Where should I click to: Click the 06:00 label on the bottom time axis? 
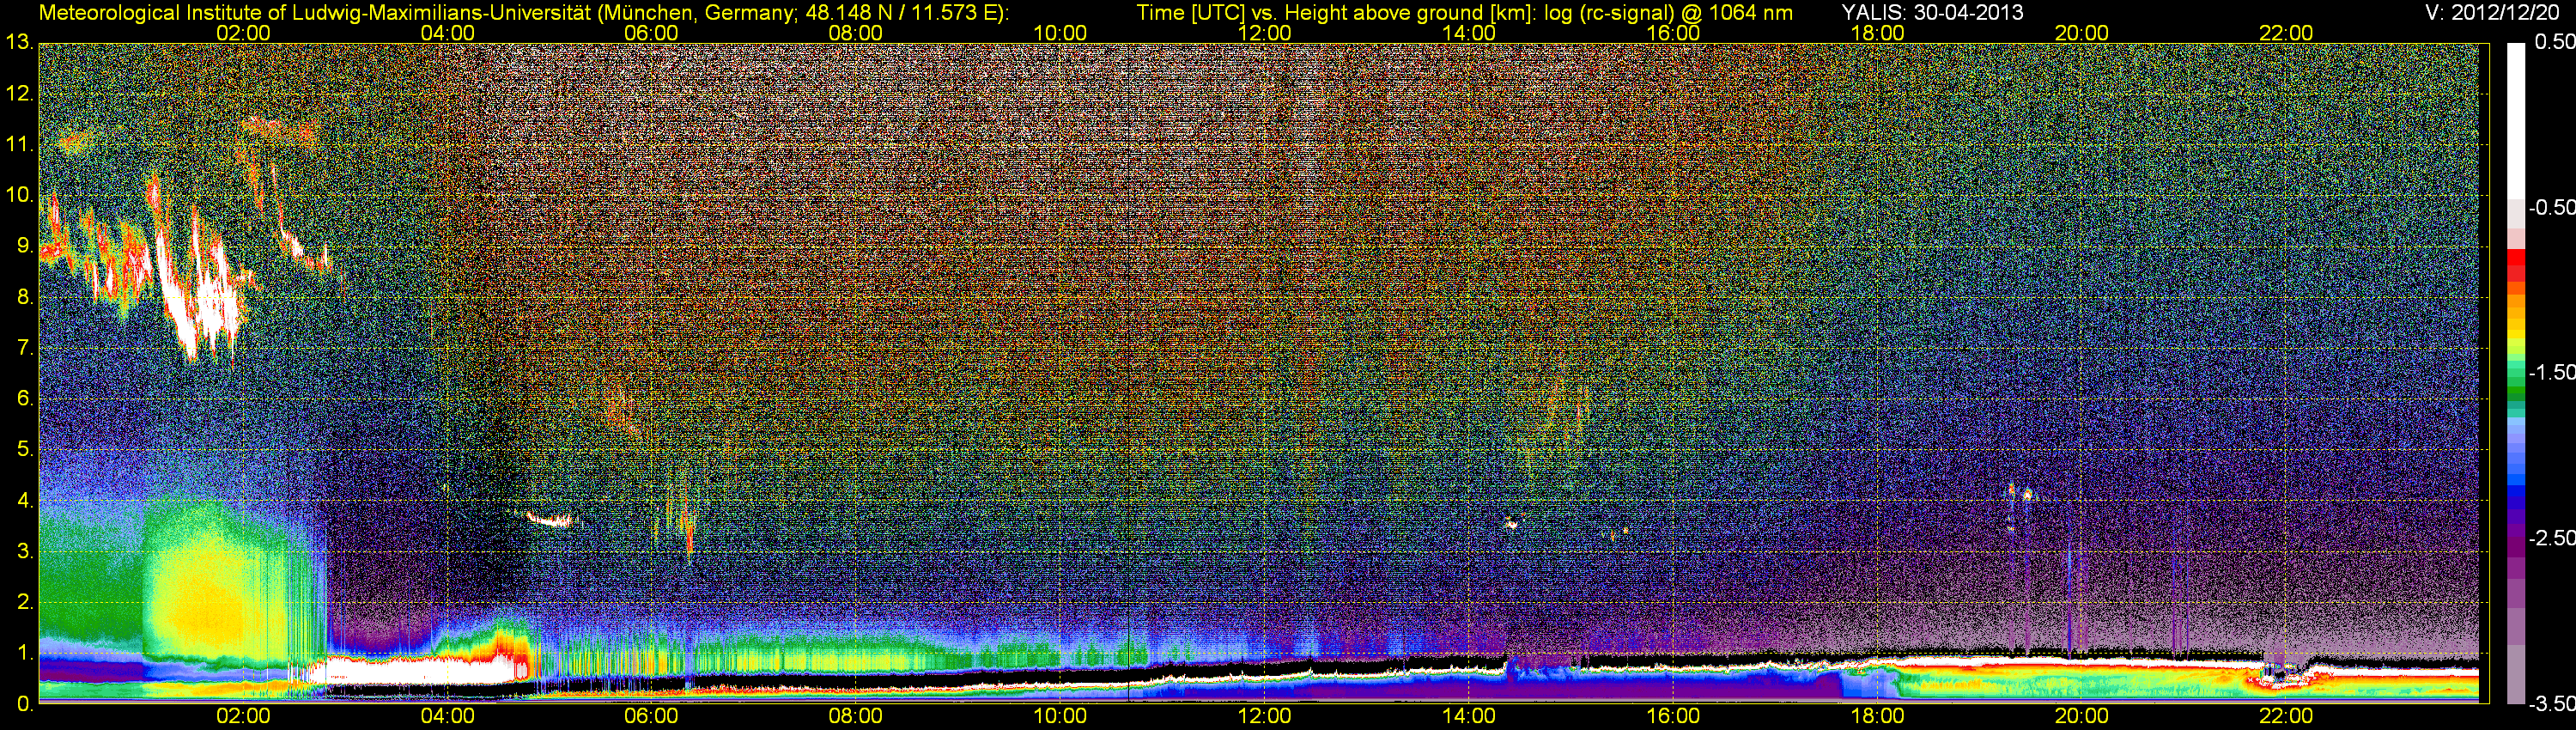tap(651, 716)
